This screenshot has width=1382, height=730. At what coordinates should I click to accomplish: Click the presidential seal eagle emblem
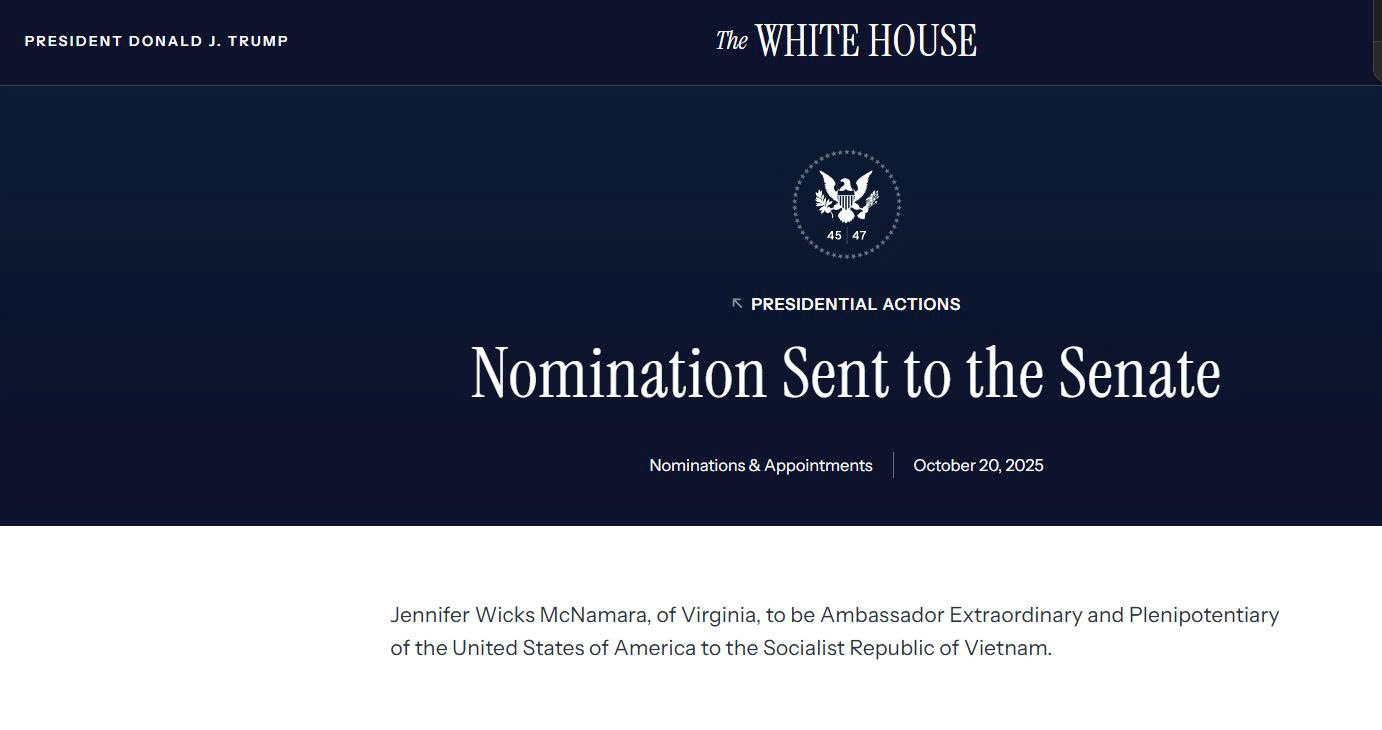[846, 195]
